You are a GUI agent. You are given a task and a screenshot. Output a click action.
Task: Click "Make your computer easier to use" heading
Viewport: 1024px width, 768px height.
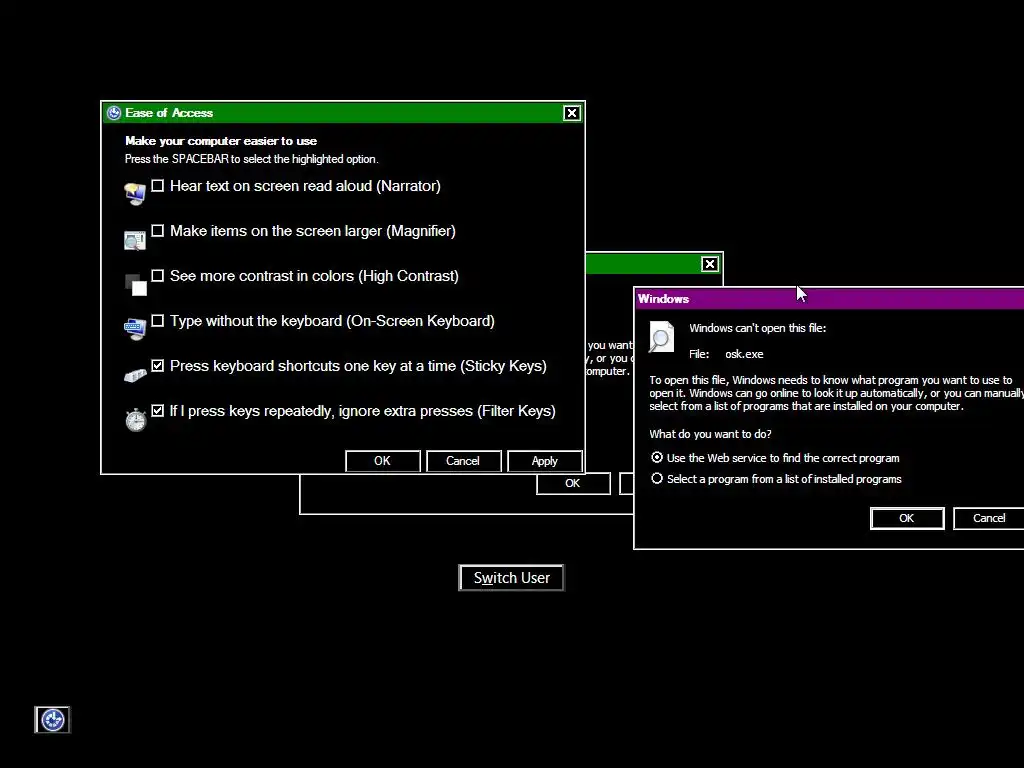pyautogui.click(x=221, y=141)
